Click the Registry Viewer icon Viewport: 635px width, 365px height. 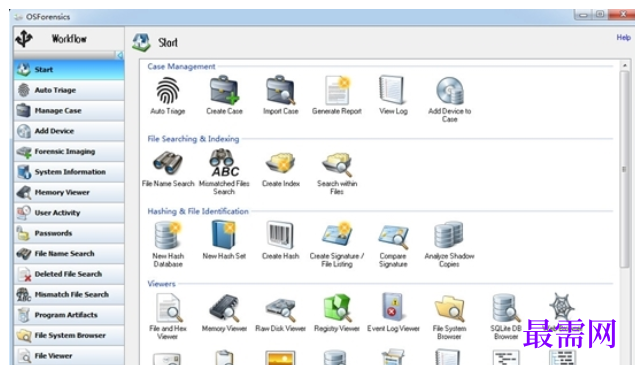click(x=337, y=307)
